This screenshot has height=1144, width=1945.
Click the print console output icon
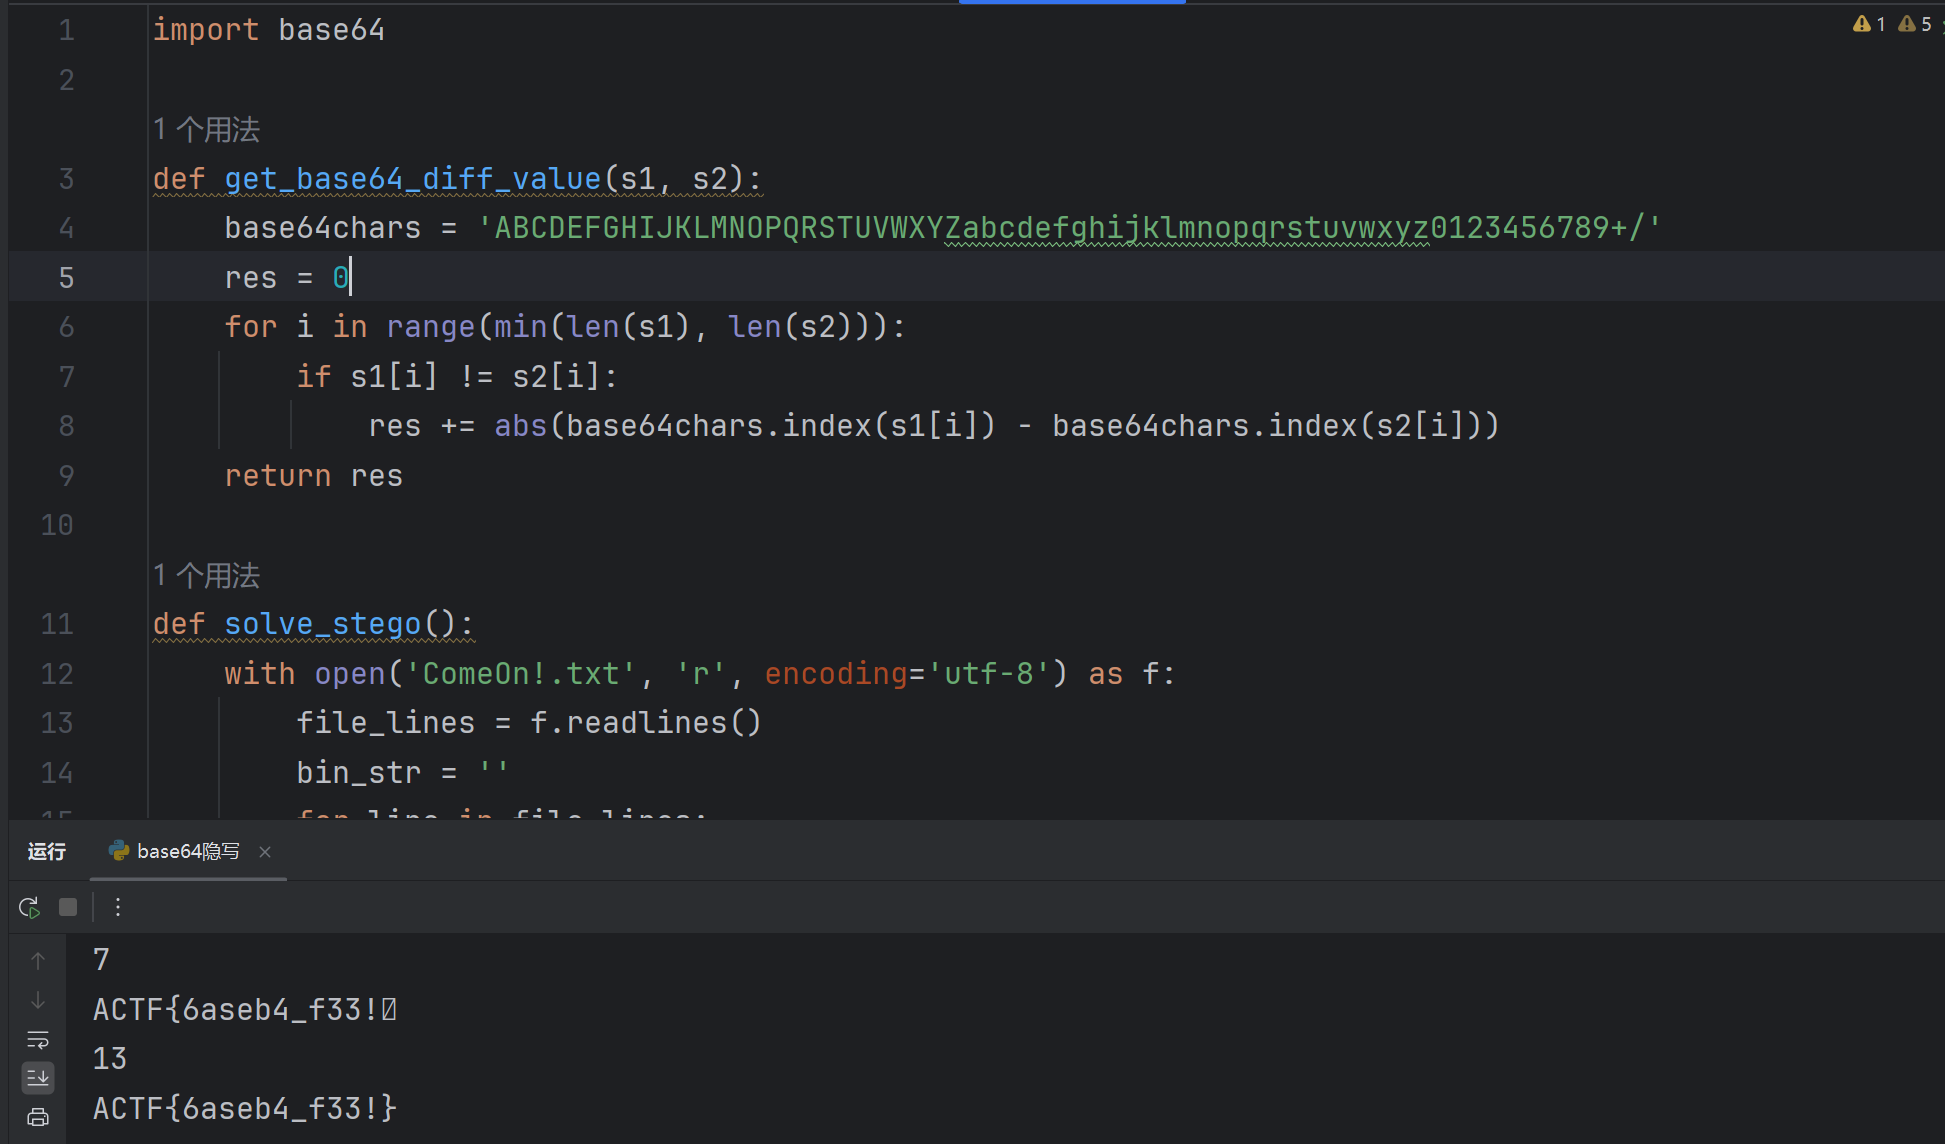[x=38, y=1117]
